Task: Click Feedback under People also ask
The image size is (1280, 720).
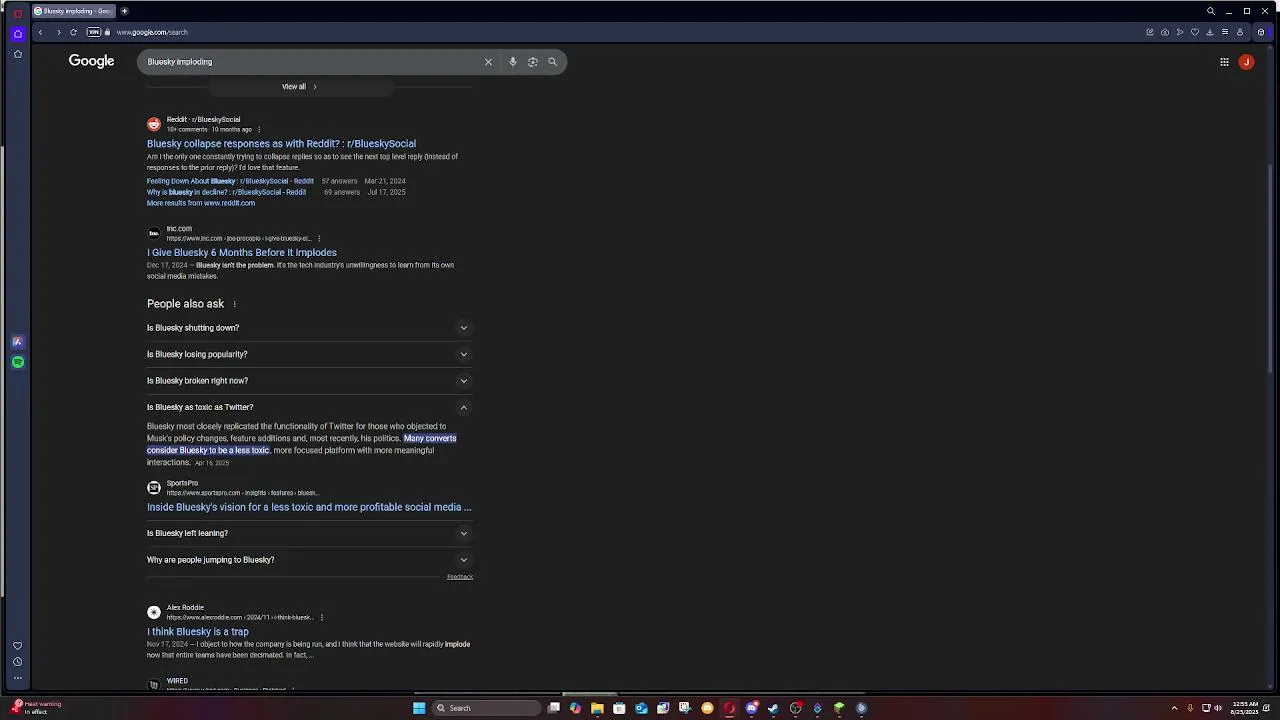Action: pos(460,577)
